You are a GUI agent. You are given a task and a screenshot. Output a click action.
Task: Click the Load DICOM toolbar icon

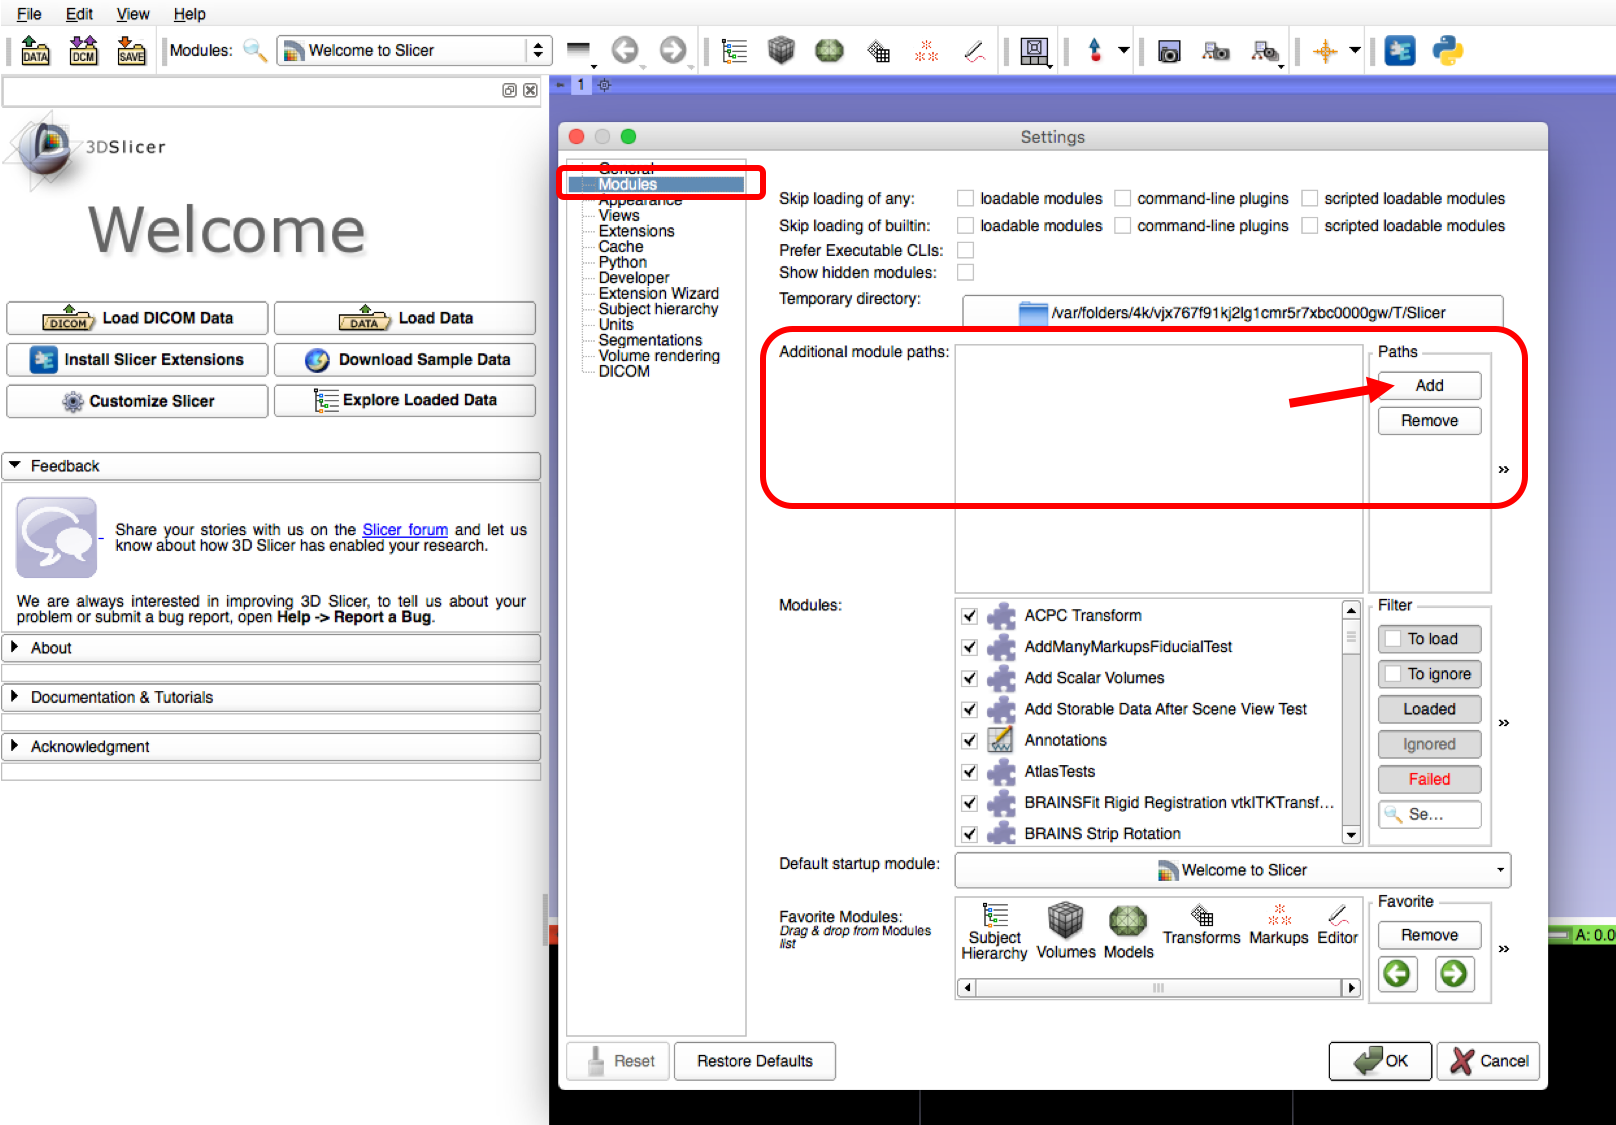[83, 50]
